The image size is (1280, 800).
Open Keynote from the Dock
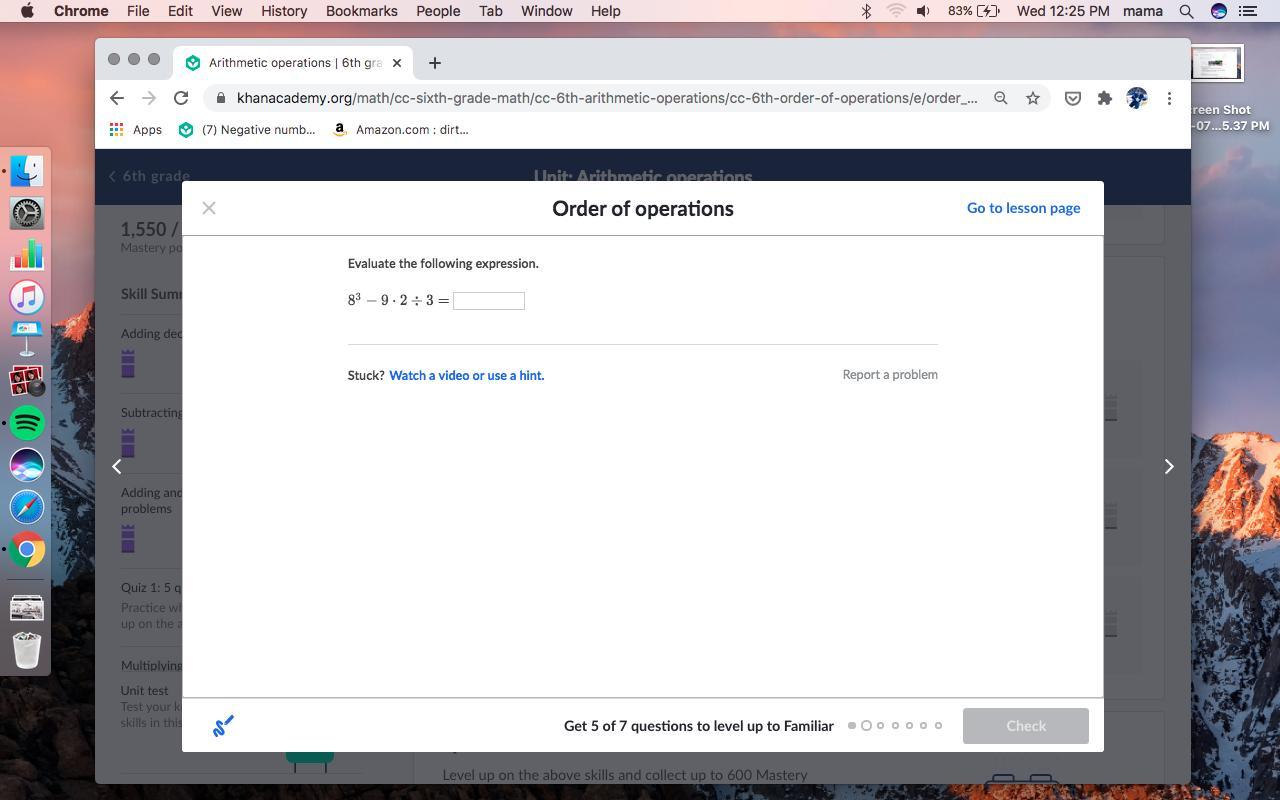(27, 339)
